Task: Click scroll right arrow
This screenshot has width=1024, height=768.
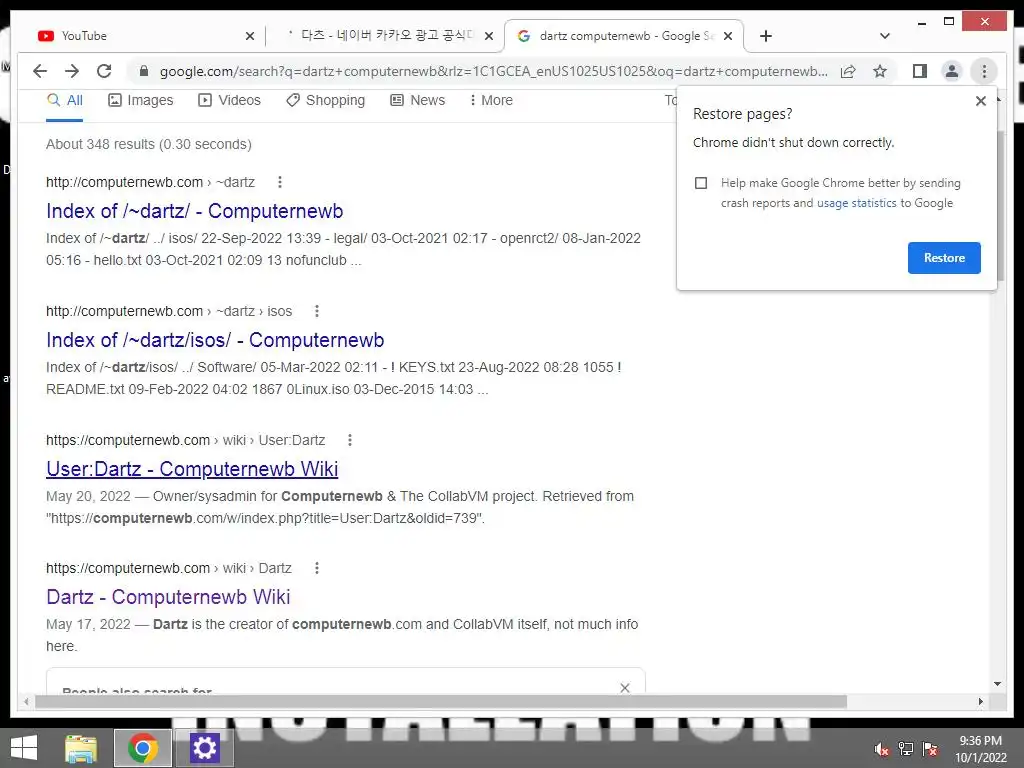Action: tap(981, 701)
